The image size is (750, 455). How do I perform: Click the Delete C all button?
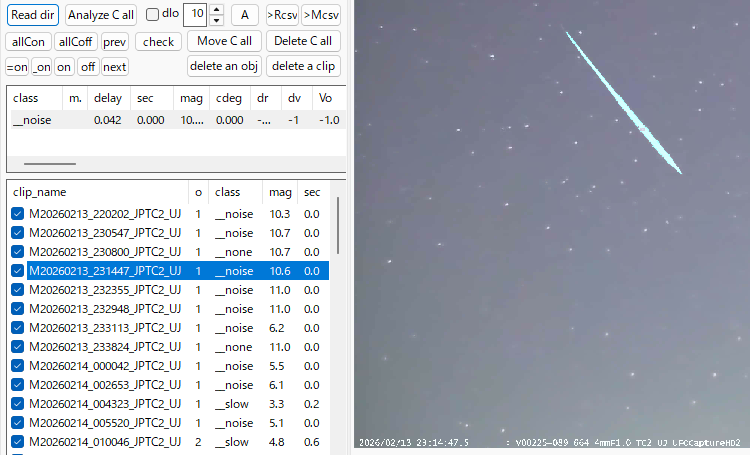304,41
